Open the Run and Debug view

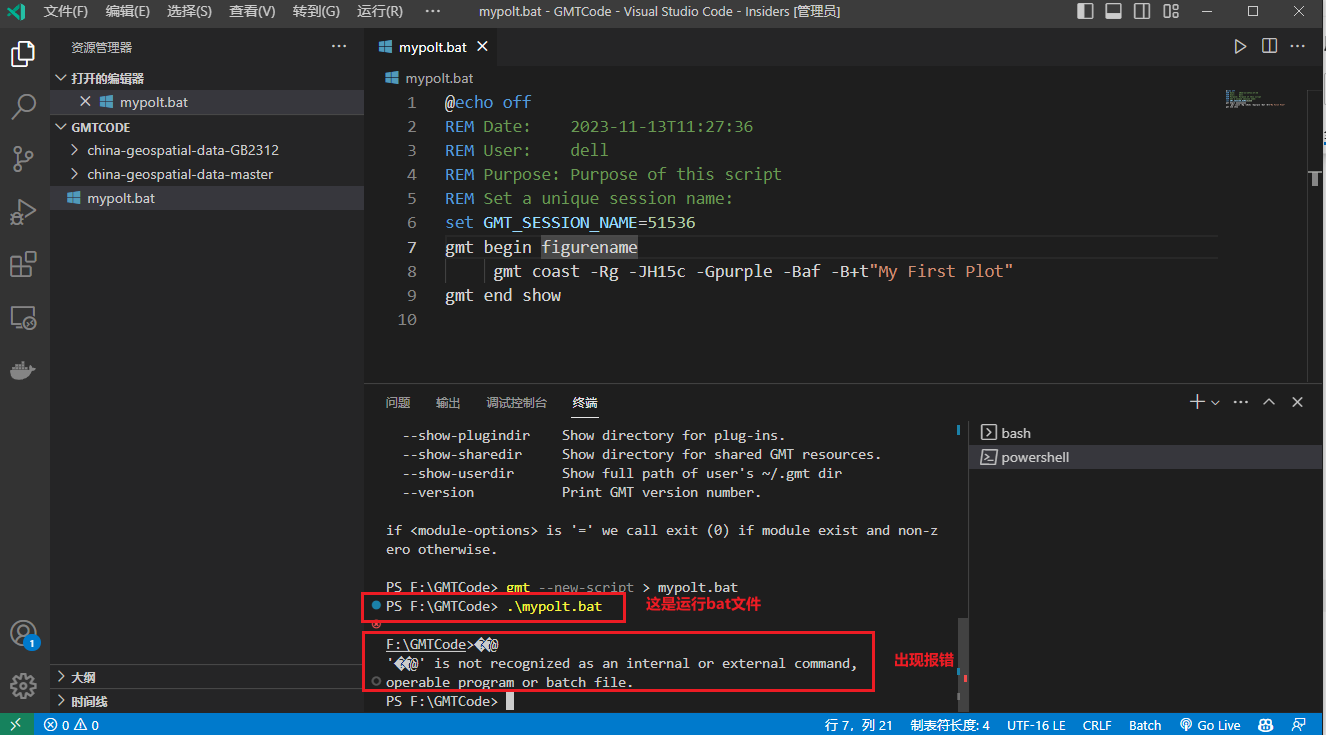[23, 211]
